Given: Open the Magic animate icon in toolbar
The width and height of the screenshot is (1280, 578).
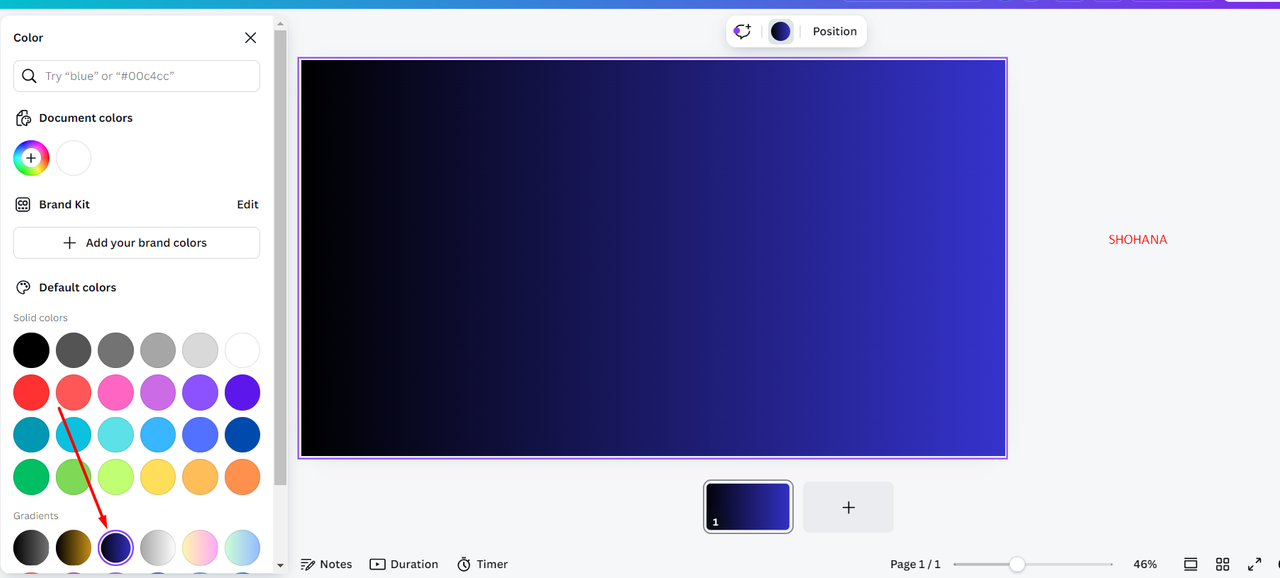Looking at the screenshot, I should (x=742, y=31).
